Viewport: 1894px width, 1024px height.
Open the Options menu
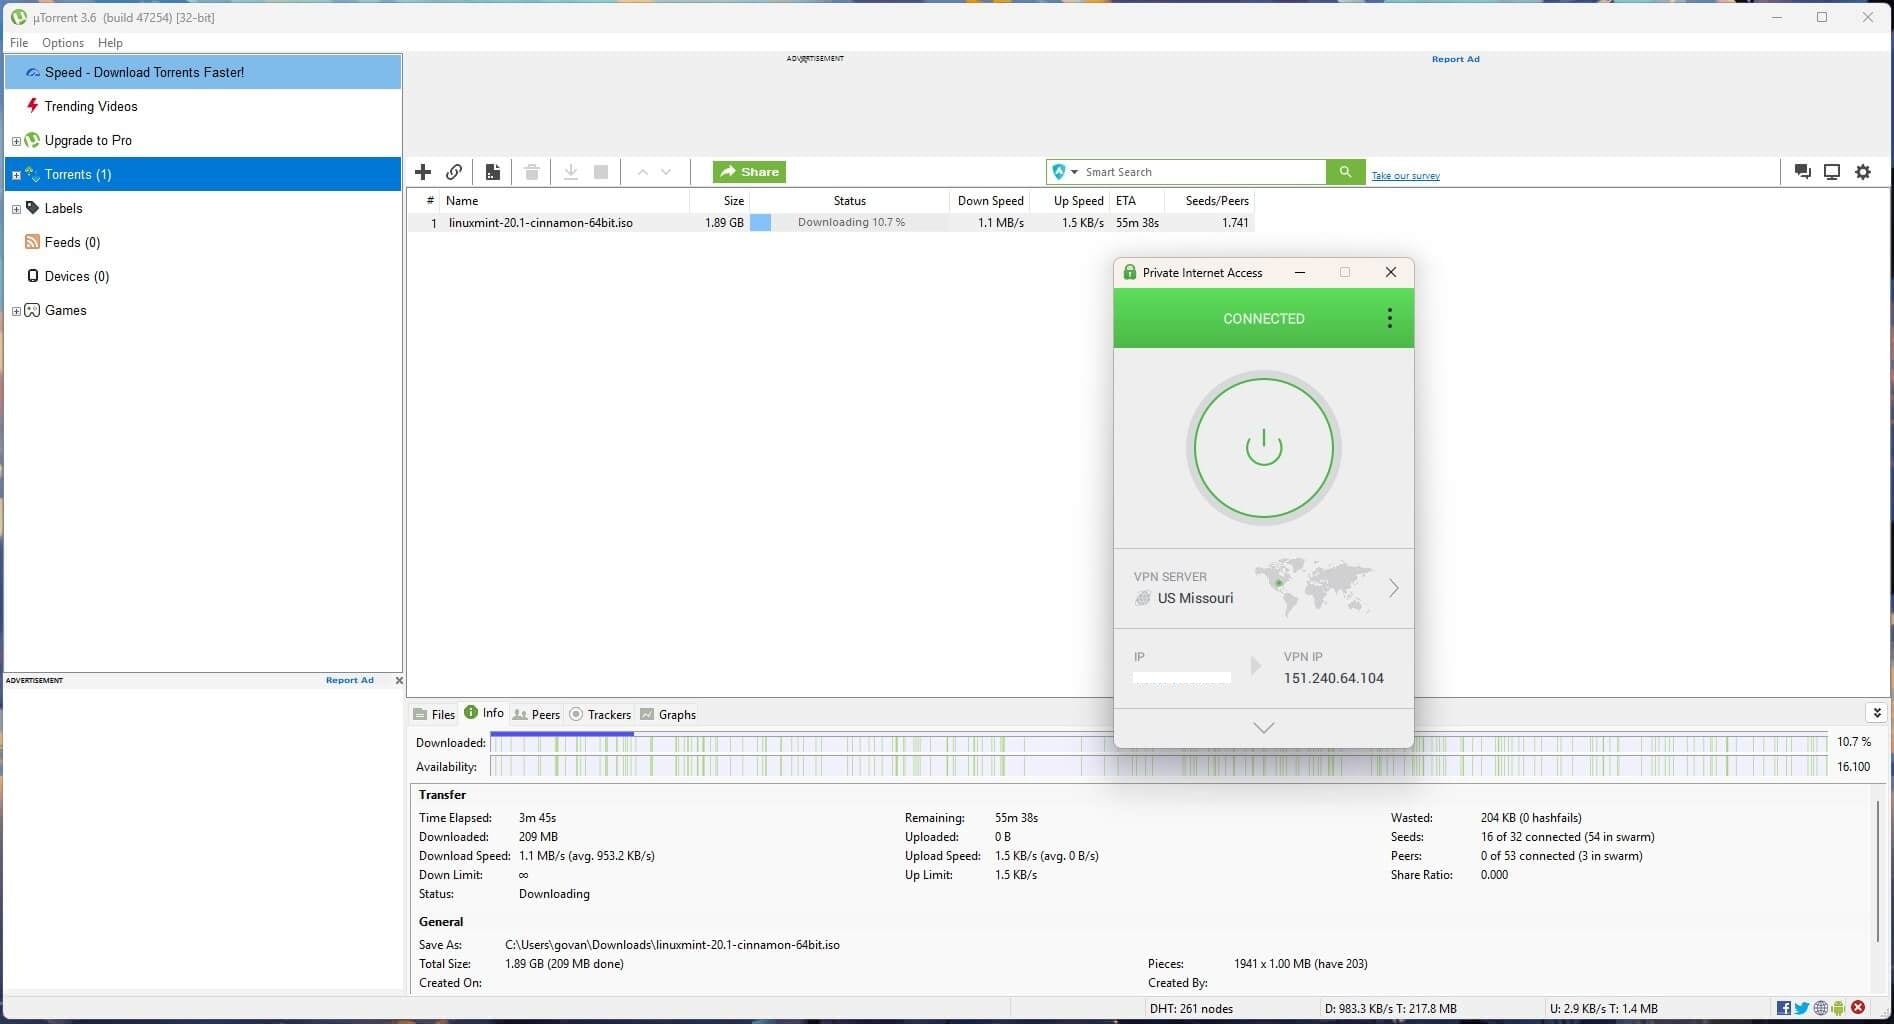63,43
